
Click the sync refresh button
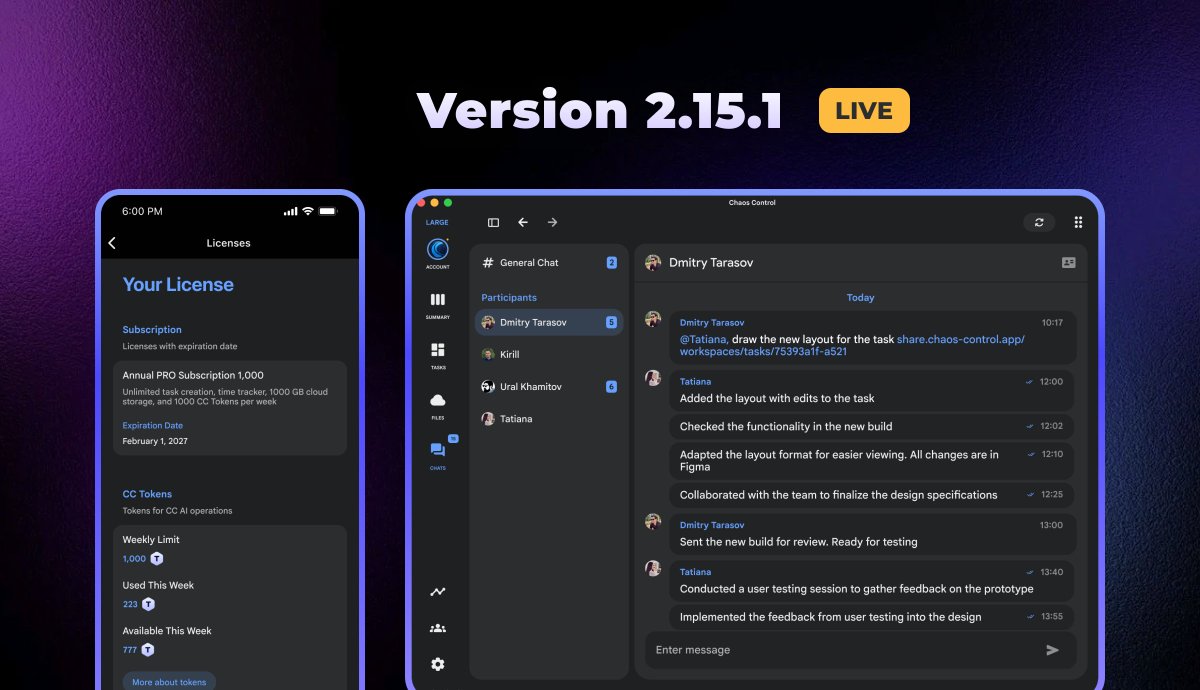point(1039,222)
